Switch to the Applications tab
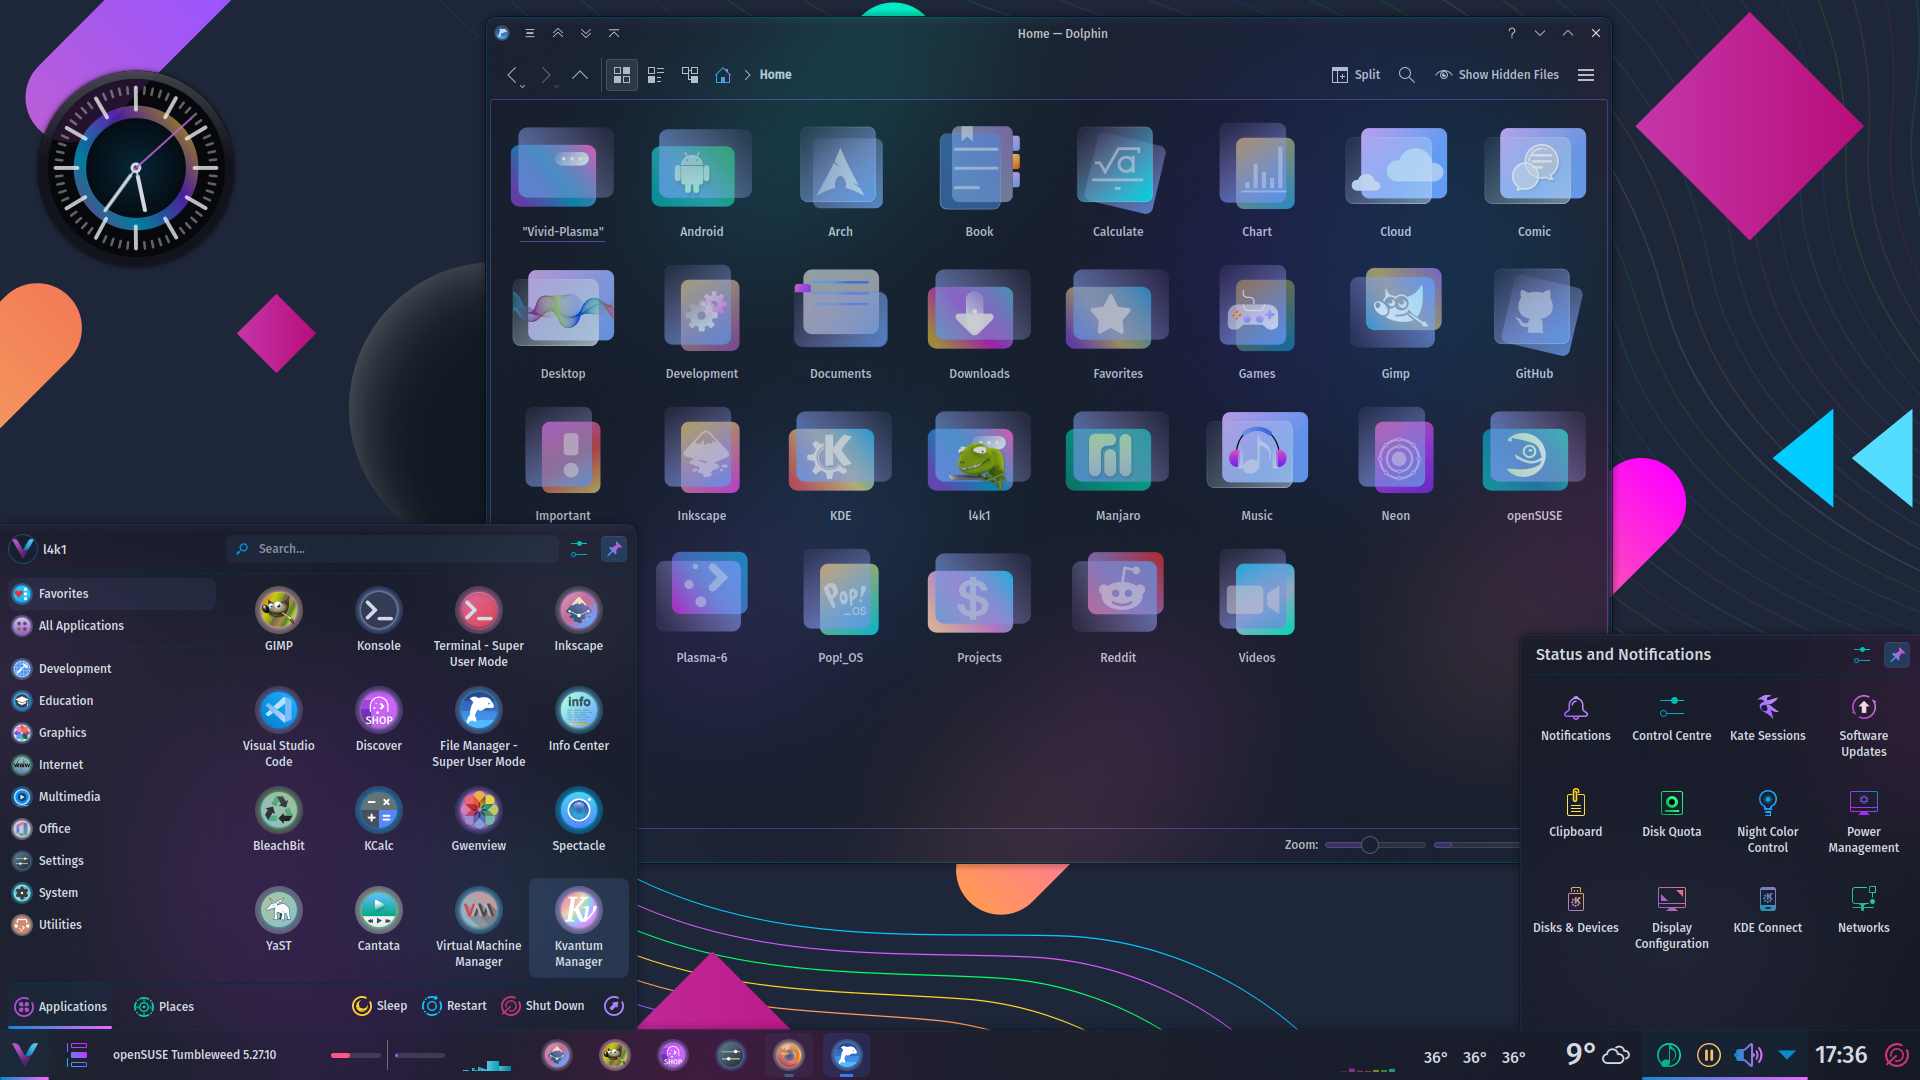1920x1080 pixels. (x=60, y=1007)
